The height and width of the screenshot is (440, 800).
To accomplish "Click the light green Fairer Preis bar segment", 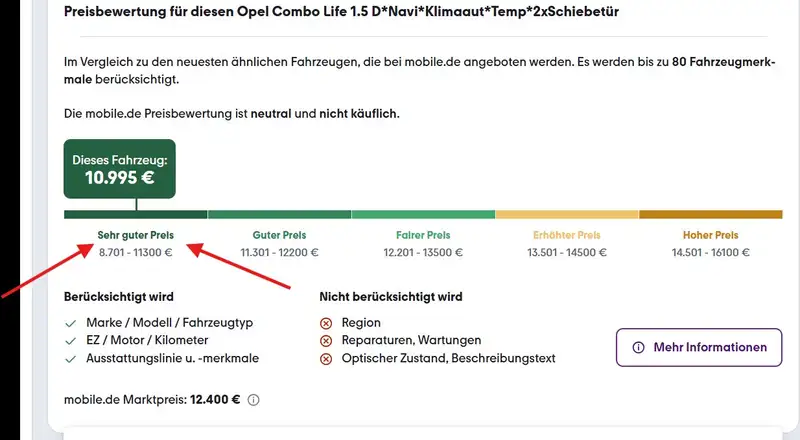I will [x=423, y=214].
